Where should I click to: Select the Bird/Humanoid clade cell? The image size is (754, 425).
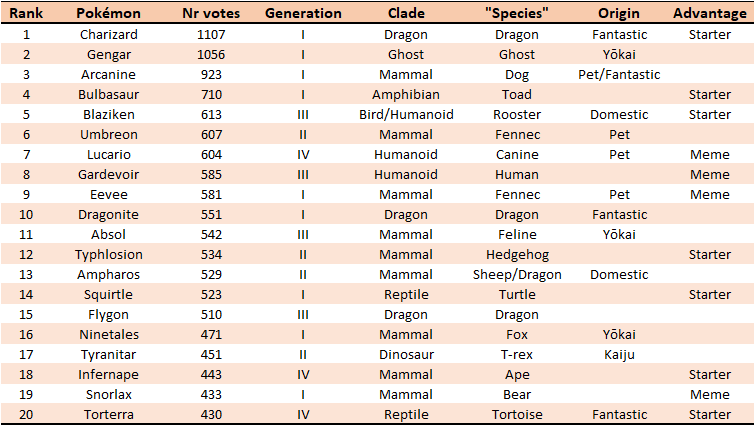[x=406, y=114]
